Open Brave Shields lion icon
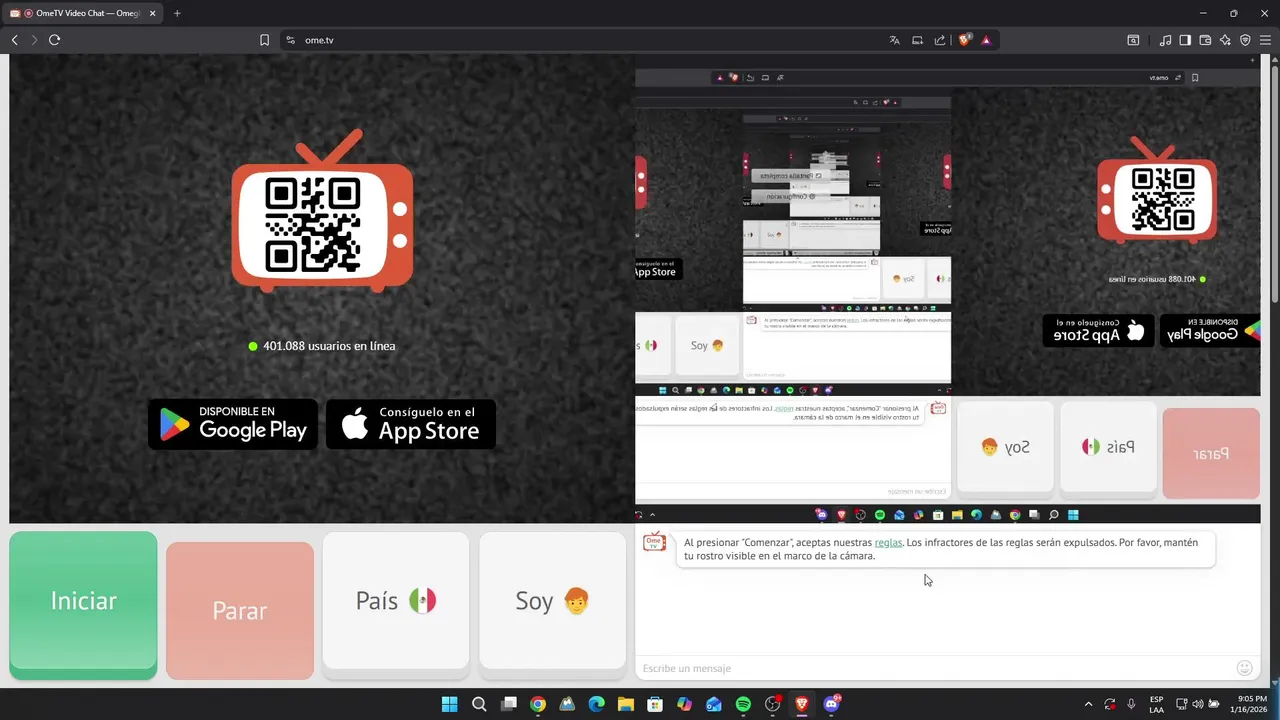Viewport: 1280px width, 720px height. [x=965, y=40]
